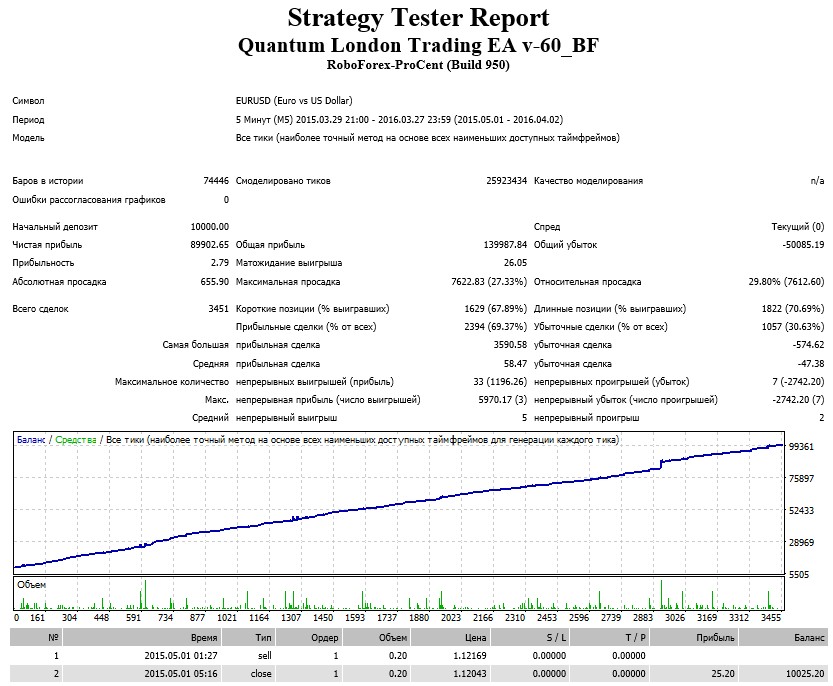Click the 'Период' label

pos(28,120)
